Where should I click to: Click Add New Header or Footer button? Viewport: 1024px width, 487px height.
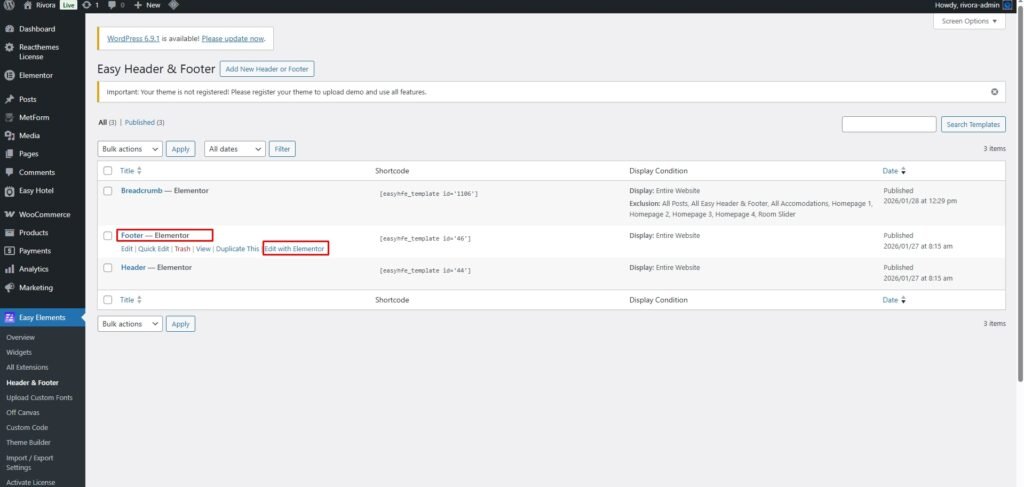(268, 69)
